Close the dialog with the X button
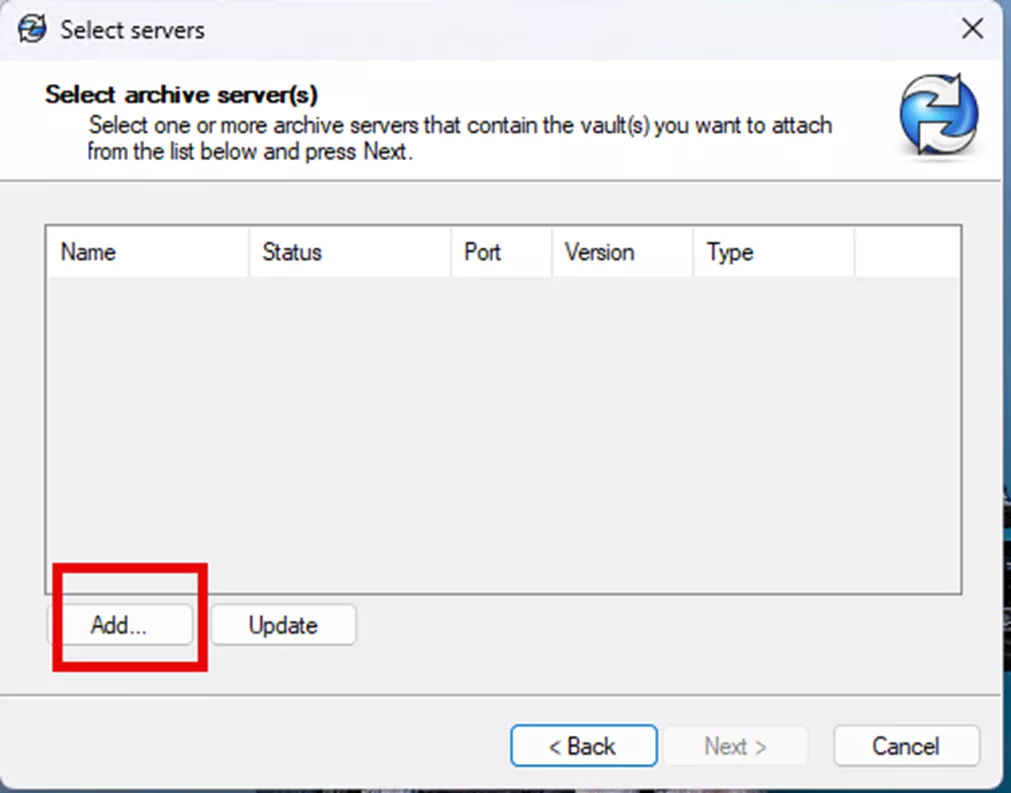The width and height of the screenshot is (1011, 793). 972,29
